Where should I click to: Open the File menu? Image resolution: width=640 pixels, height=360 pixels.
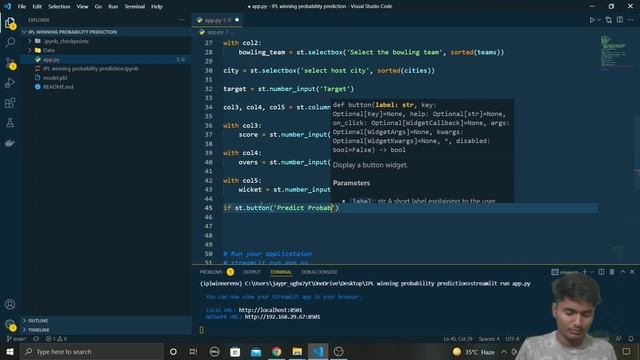pos(22,7)
